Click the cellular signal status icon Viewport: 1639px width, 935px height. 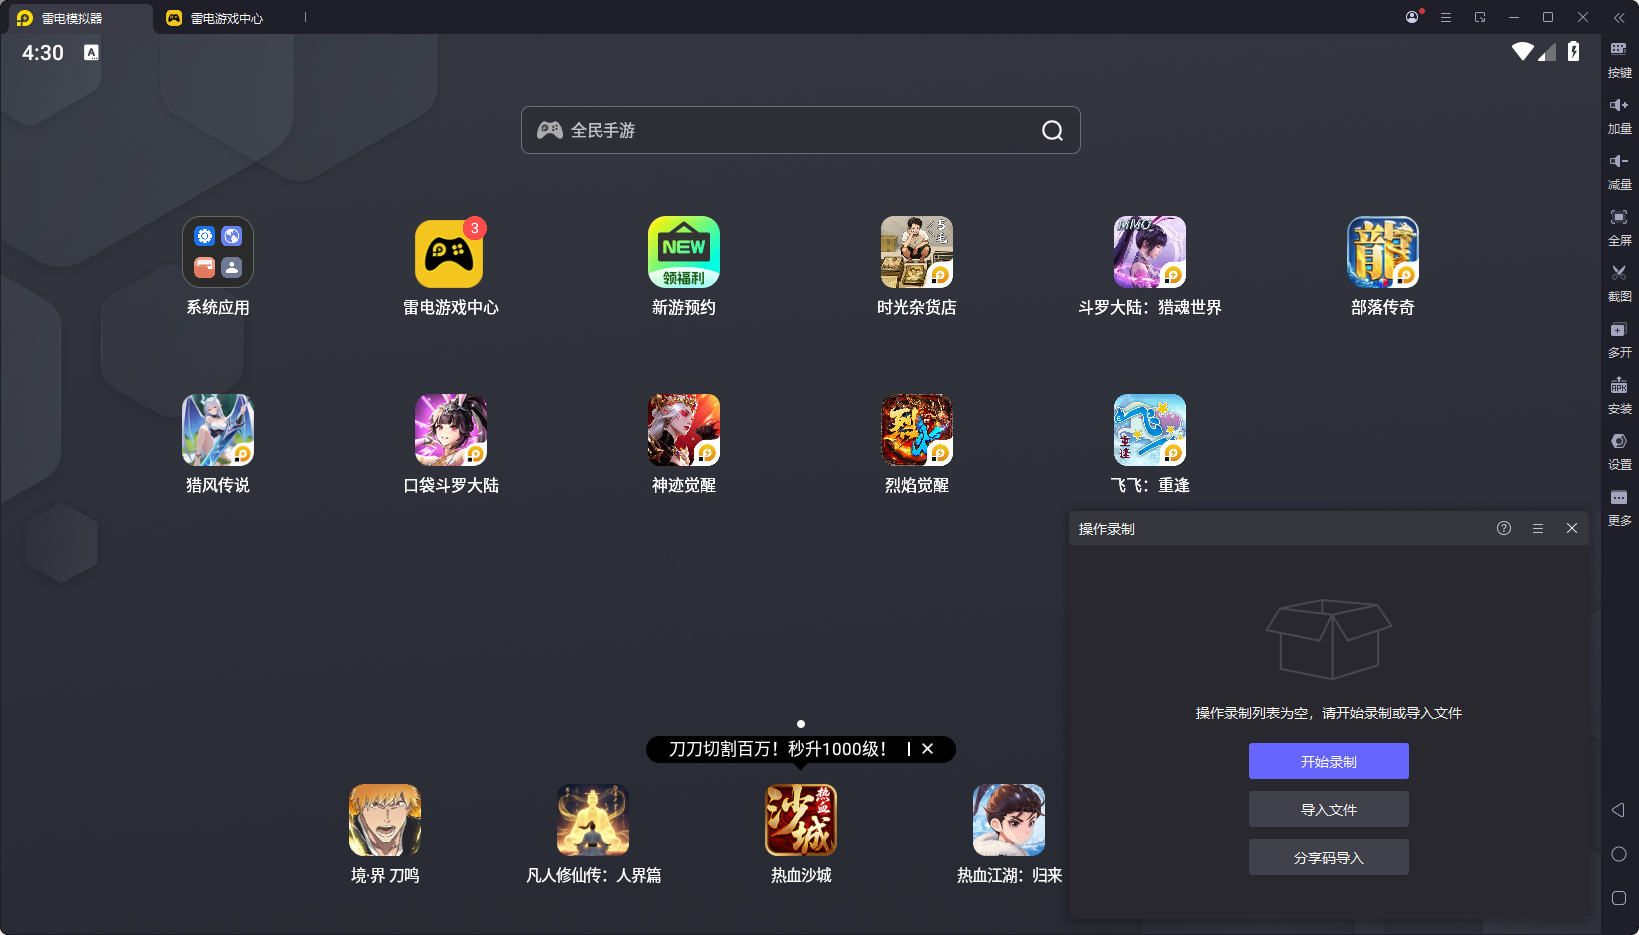pyautogui.click(x=1548, y=52)
